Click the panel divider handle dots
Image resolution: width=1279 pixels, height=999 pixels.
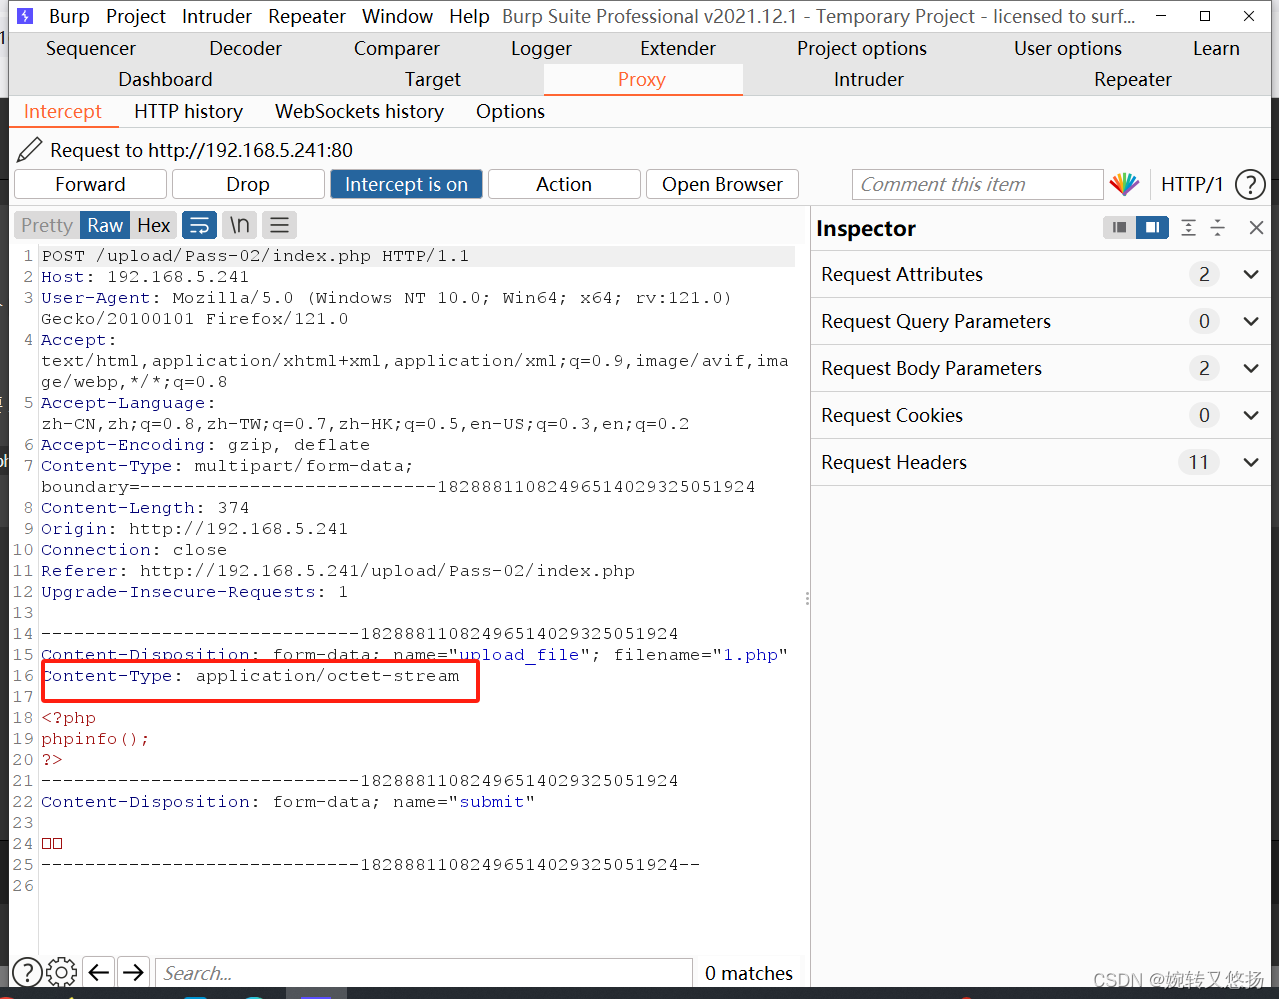pos(807,599)
